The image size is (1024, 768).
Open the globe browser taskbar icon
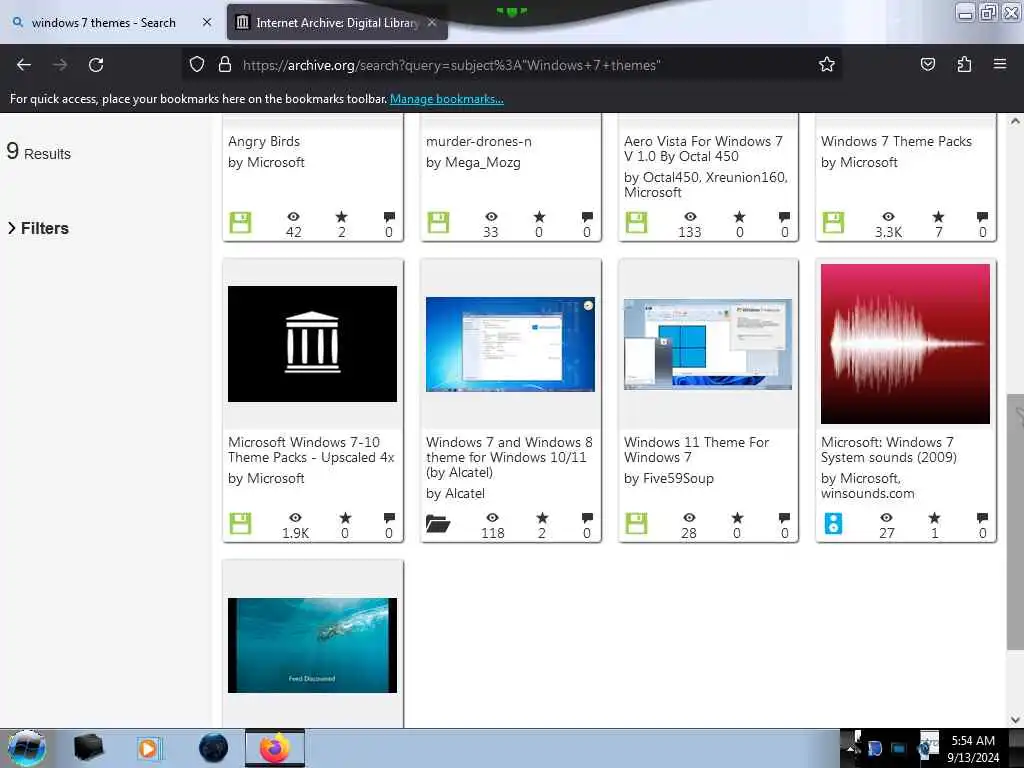214,748
